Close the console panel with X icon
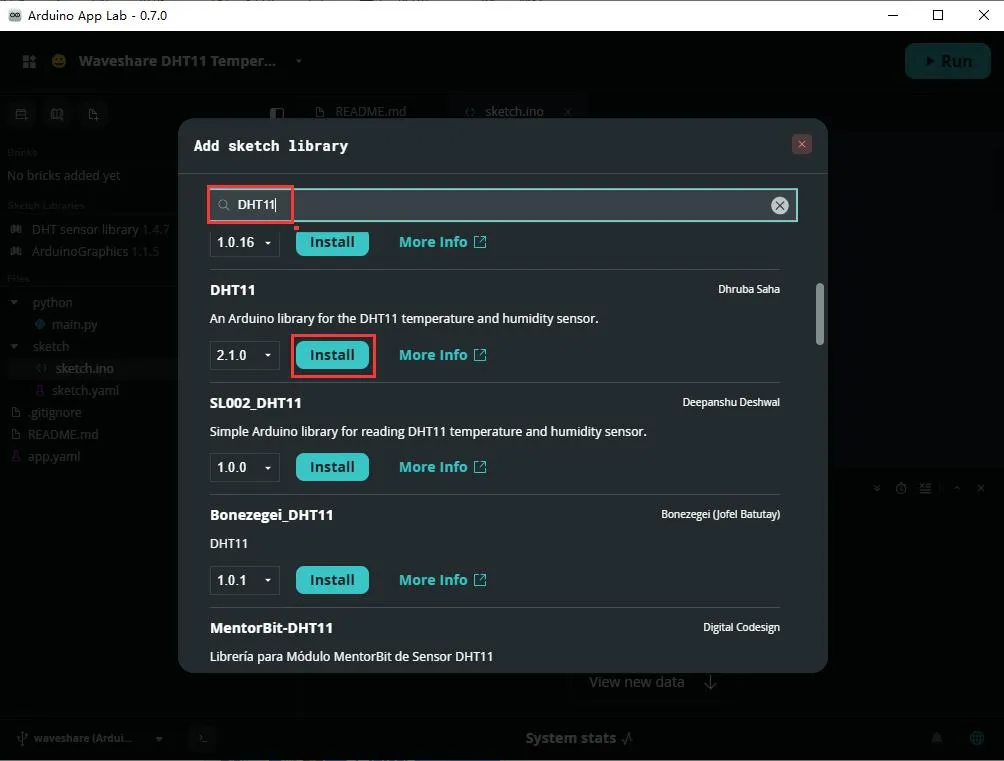Image resolution: width=1004 pixels, height=761 pixels. pos(980,488)
